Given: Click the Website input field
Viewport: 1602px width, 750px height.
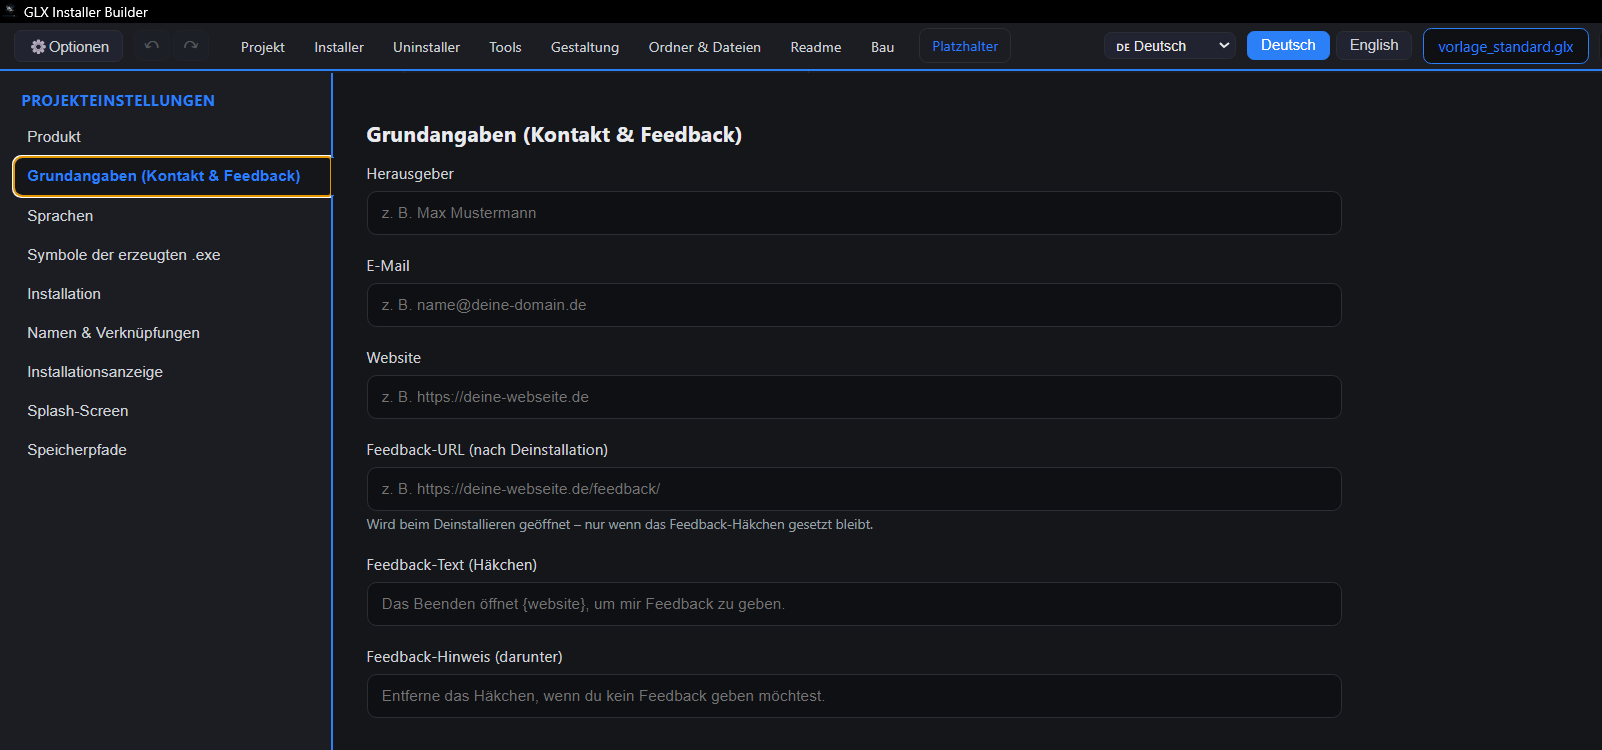Looking at the screenshot, I should click(x=854, y=397).
